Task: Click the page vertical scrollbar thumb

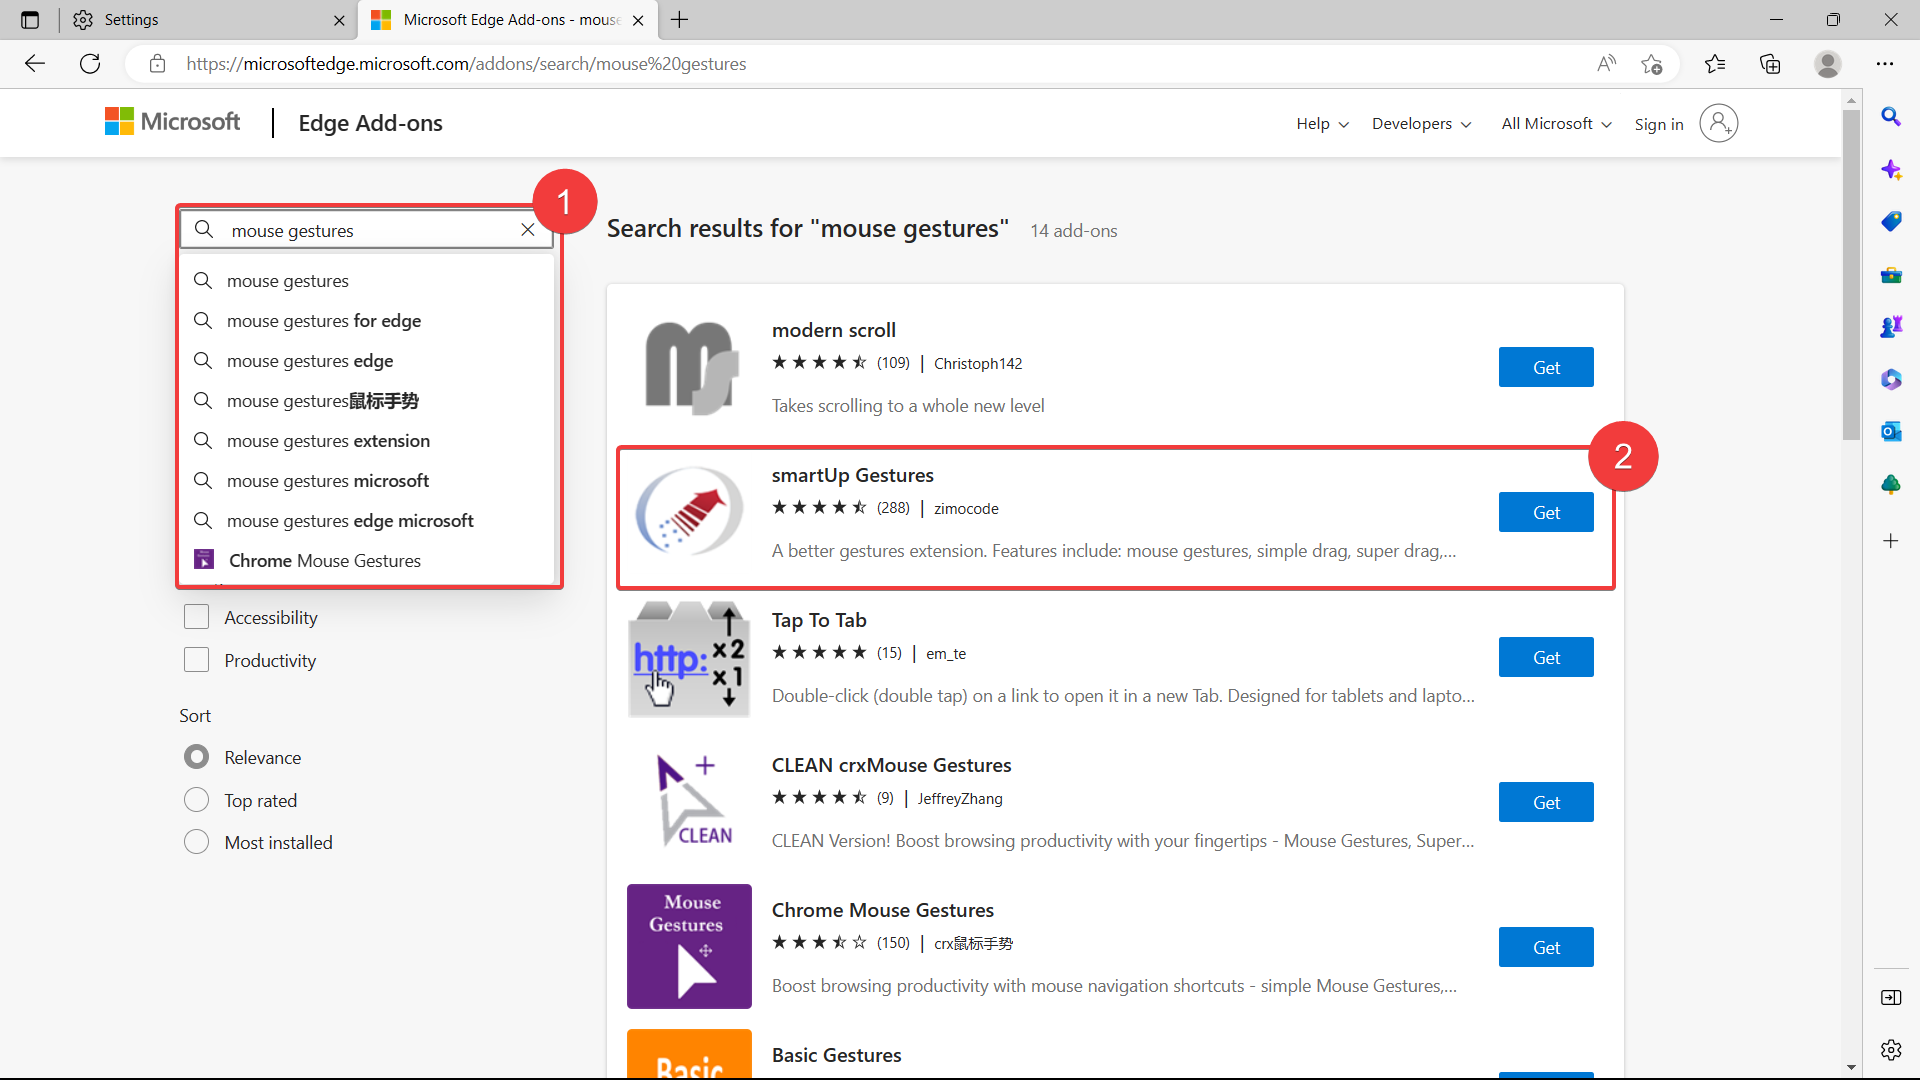Action: (x=1851, y=275)
